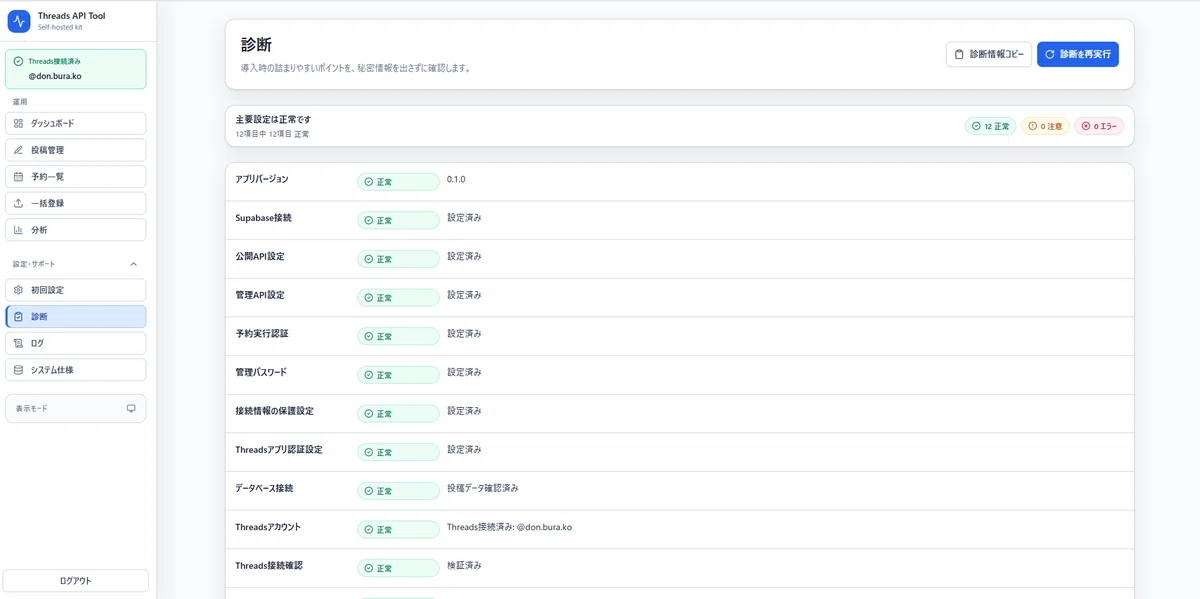
Task: Click the monitor icon in 表示モード
Action: tap(131, 408)
